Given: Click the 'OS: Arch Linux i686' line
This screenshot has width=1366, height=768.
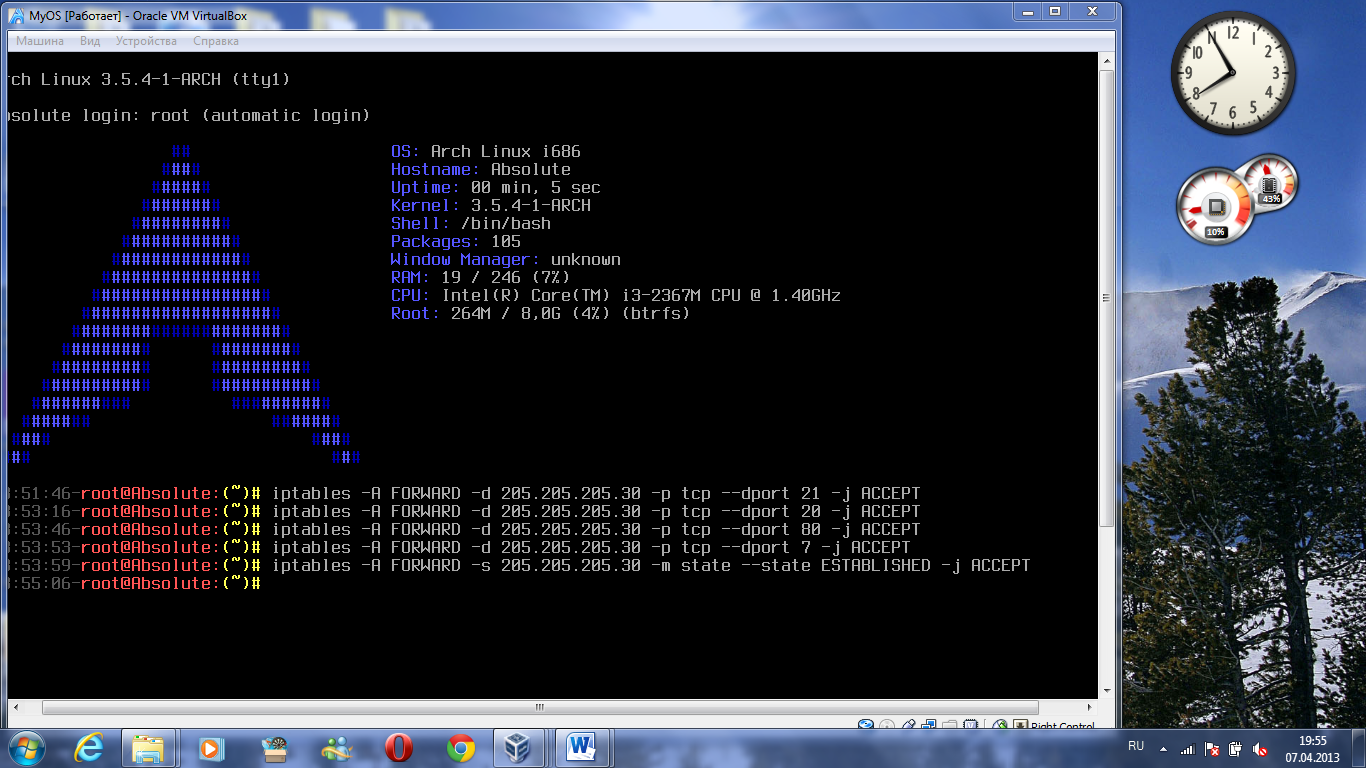Looking at the screenshot, I should click(x=486, y=151).
